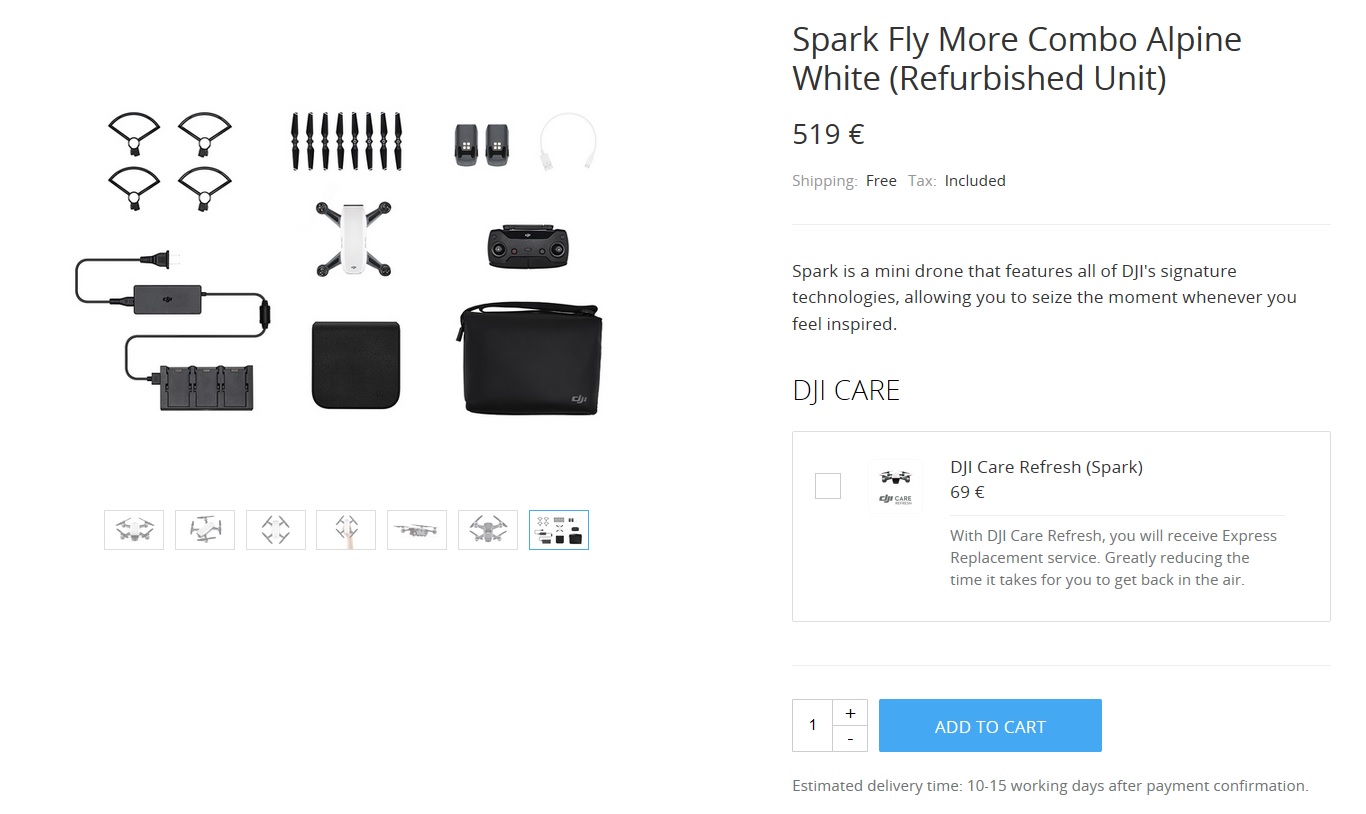This screenshot has height=814, width=1366.
Task: Open the side-view flying drone thumbnail
Action: 417,530
